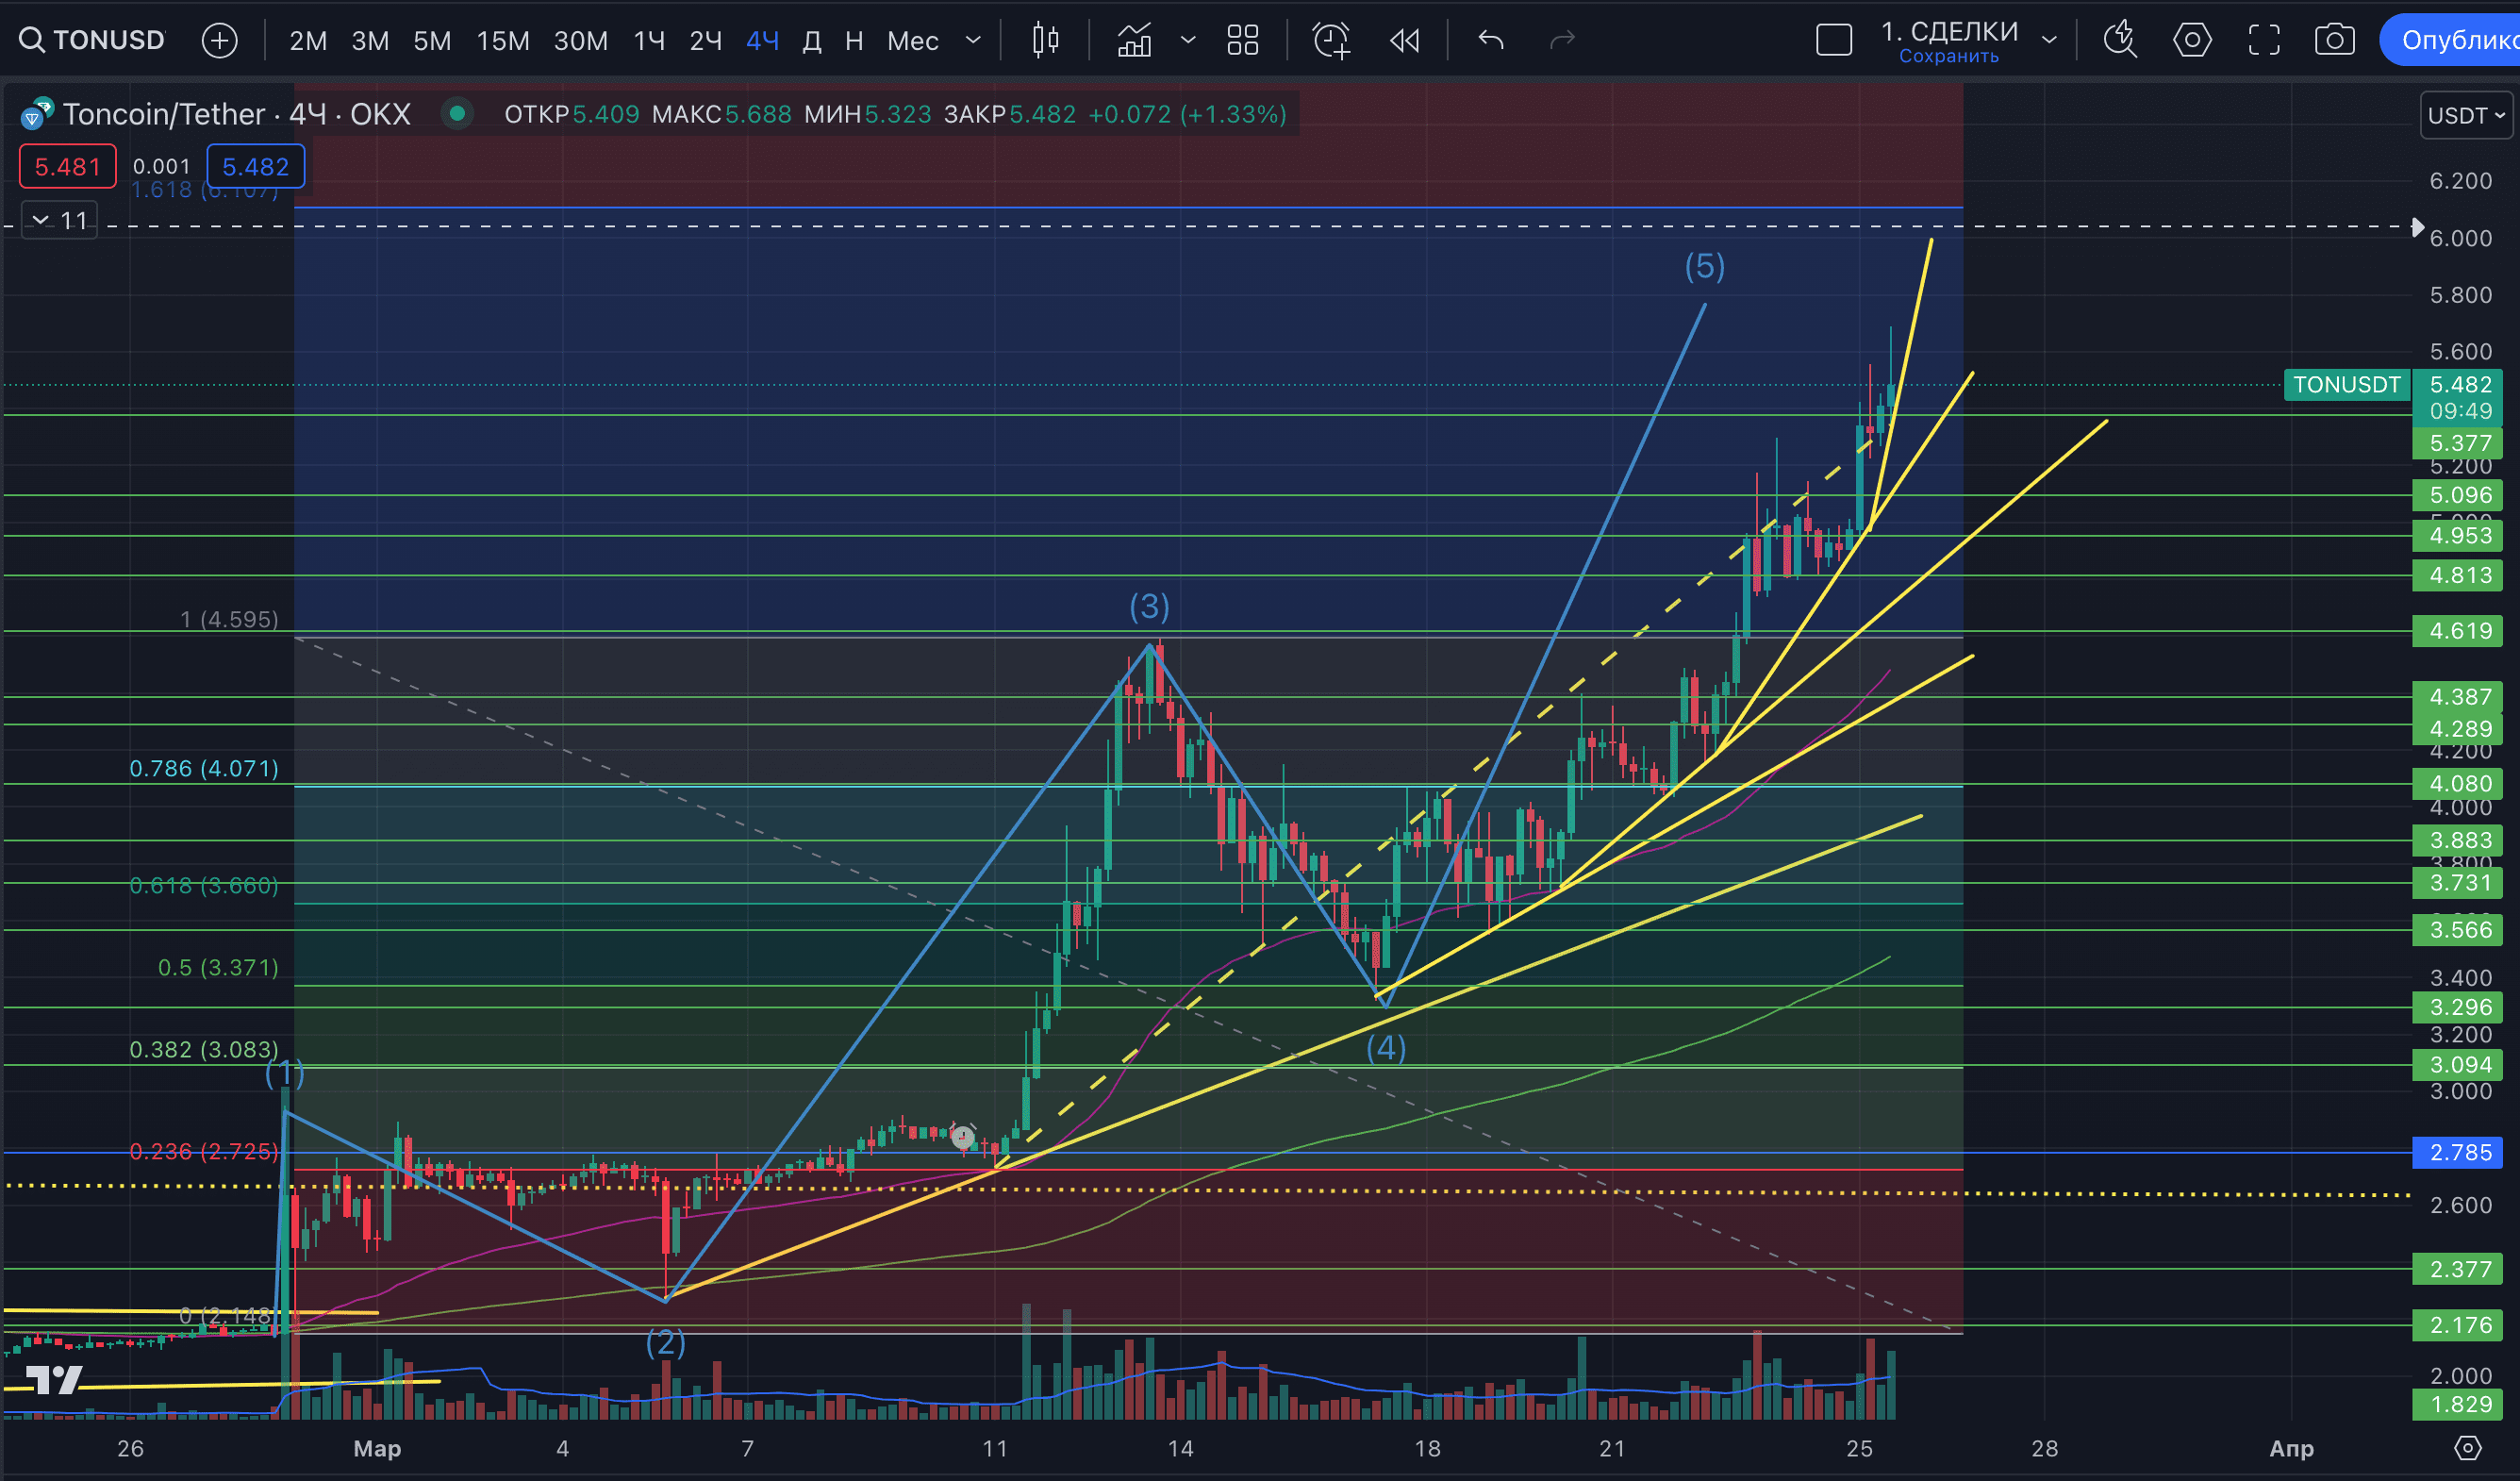Open chart settings with the gear icon
Viewport: 2520px width, 1481px height.
pos(2192,40)
